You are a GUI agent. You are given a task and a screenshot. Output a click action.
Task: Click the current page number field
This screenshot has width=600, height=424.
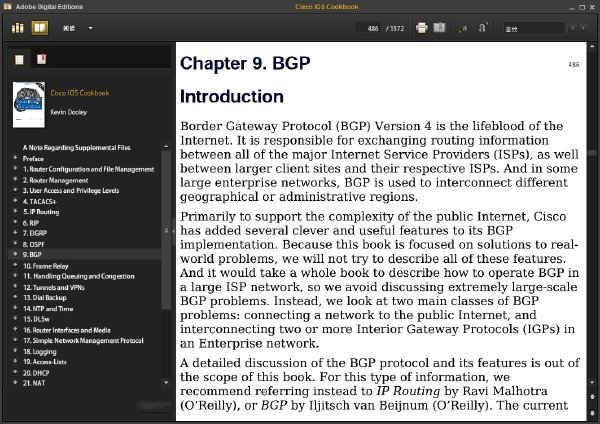tap(368, 28)
